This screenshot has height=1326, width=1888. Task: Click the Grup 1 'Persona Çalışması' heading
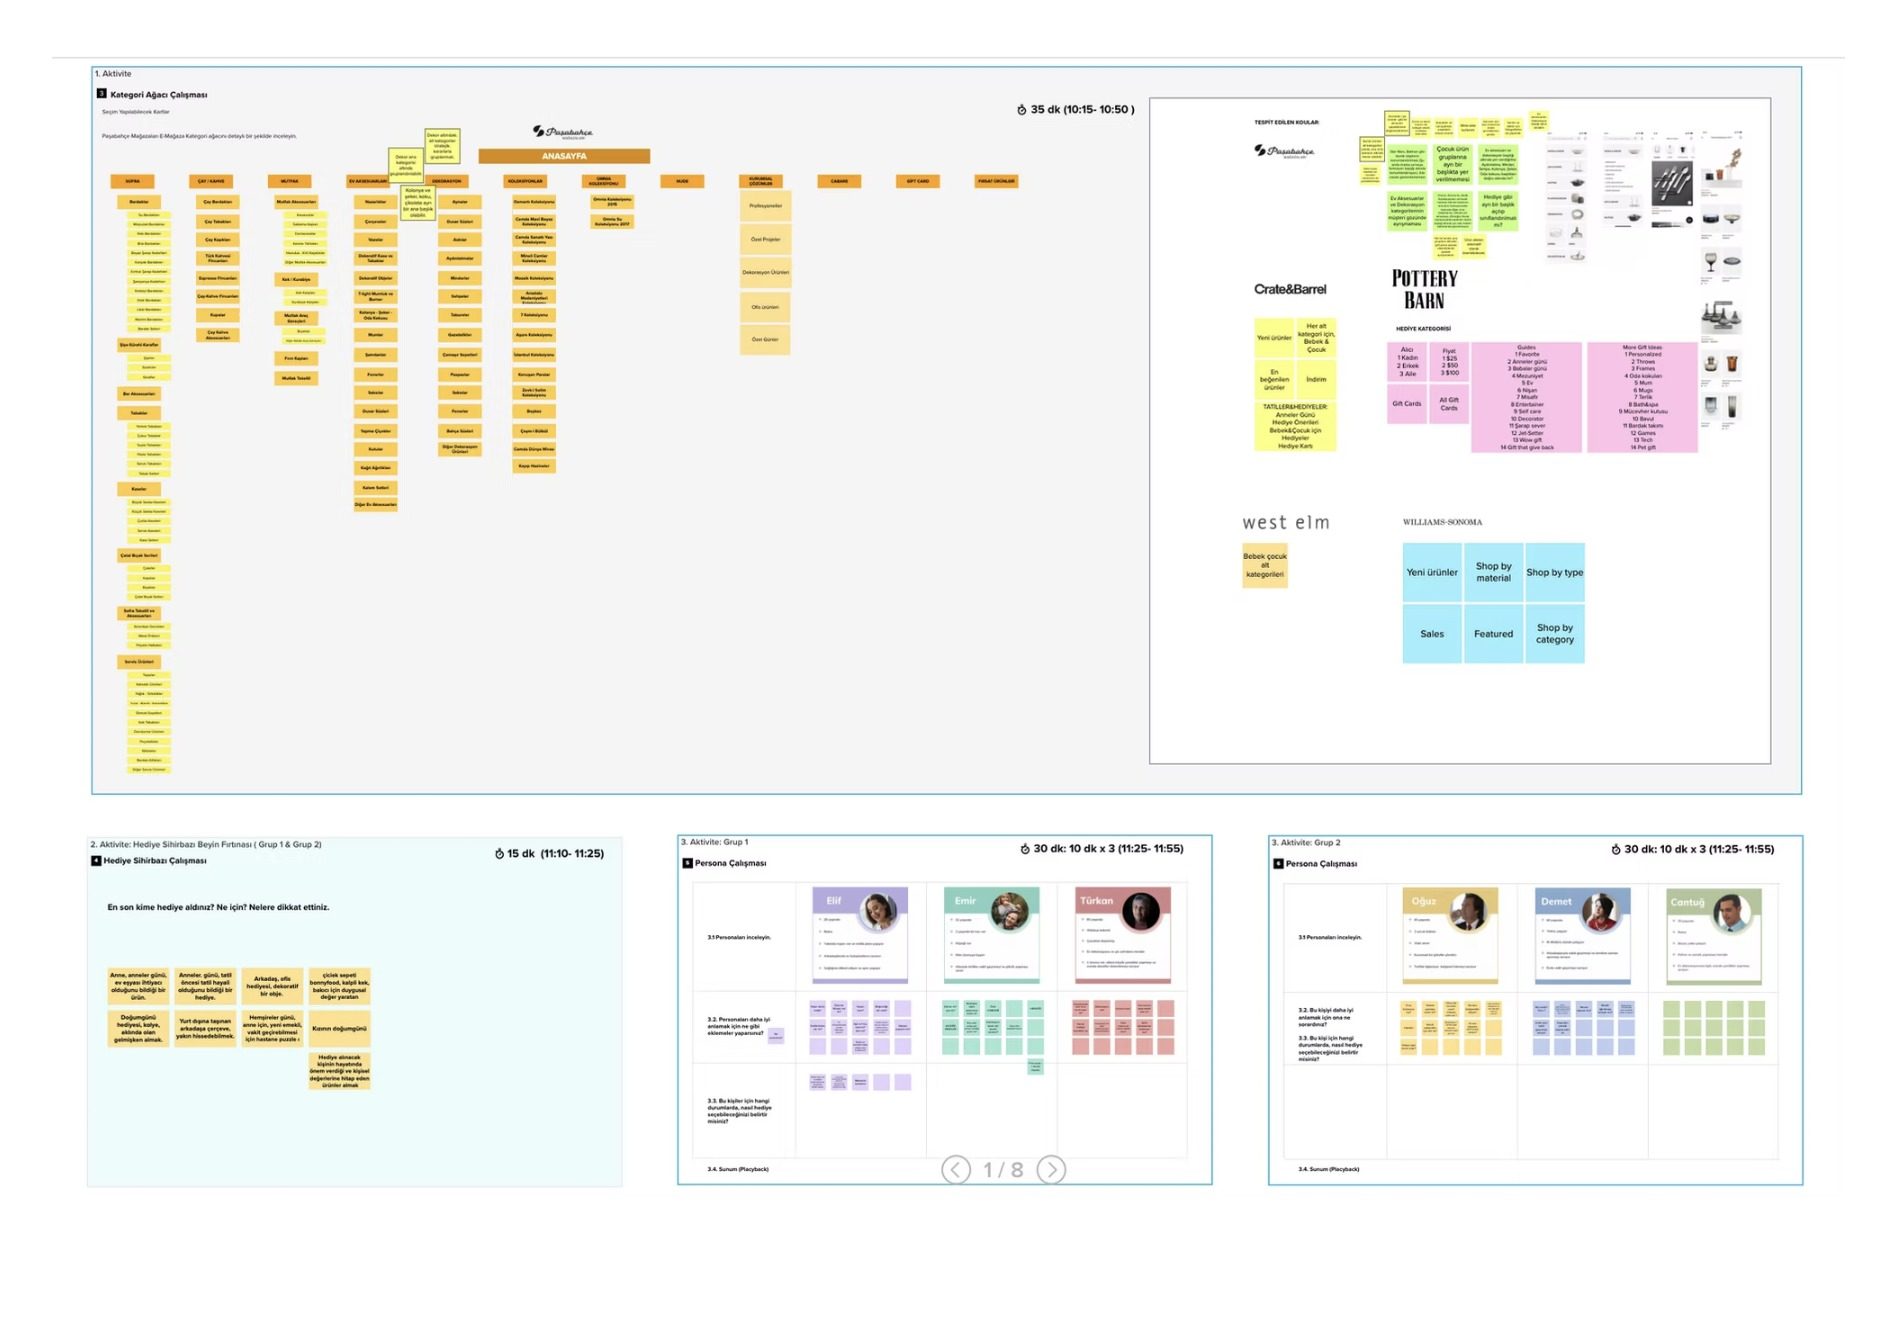(x=730, y=863)
